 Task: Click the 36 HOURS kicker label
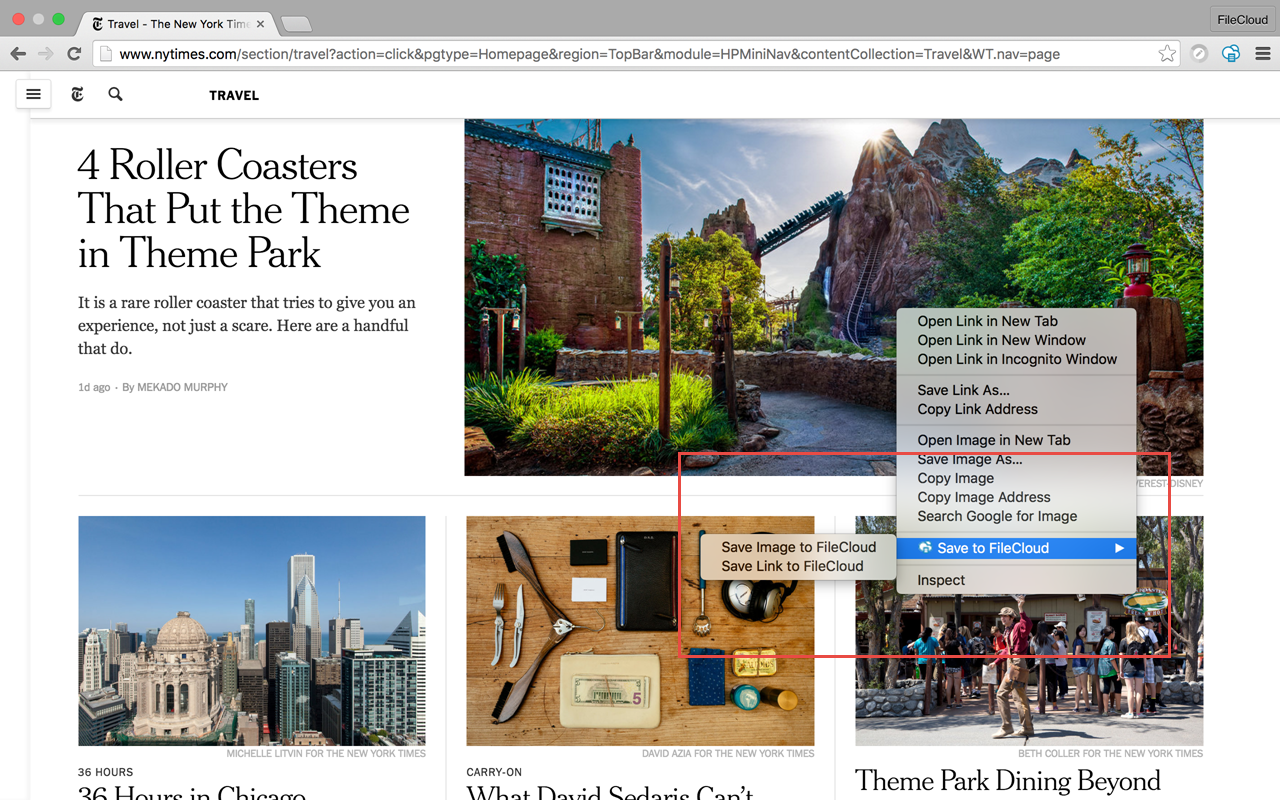105,772
